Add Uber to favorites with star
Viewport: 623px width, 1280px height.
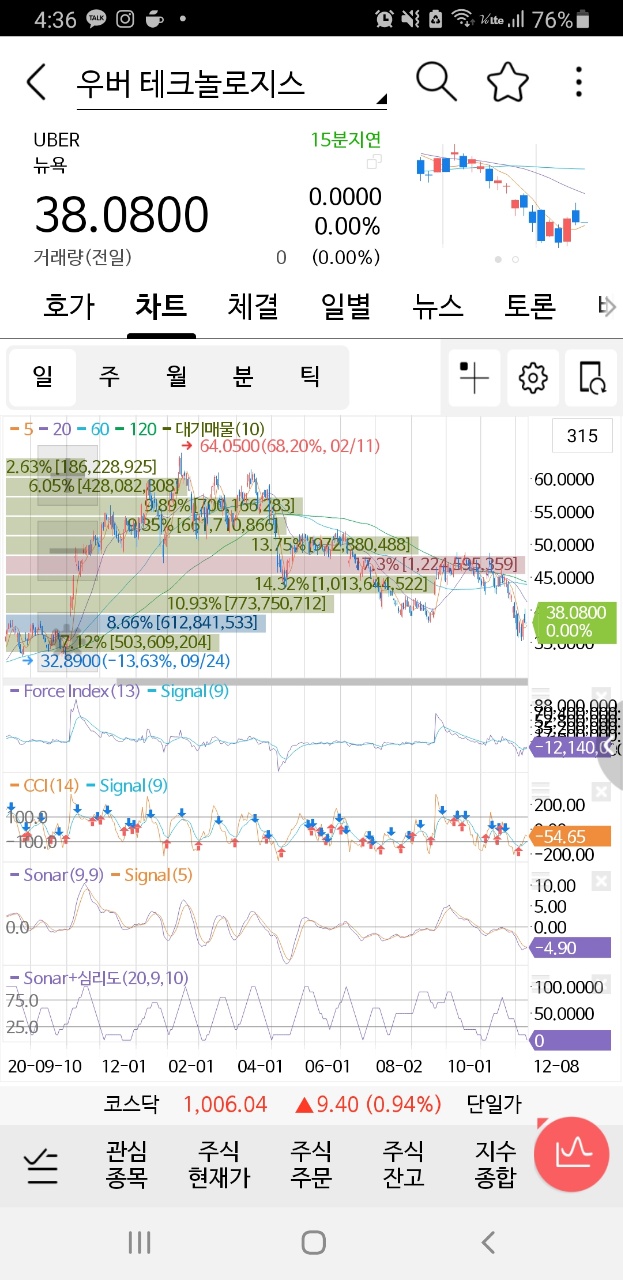pyautogui.click(x=508, y=82)
